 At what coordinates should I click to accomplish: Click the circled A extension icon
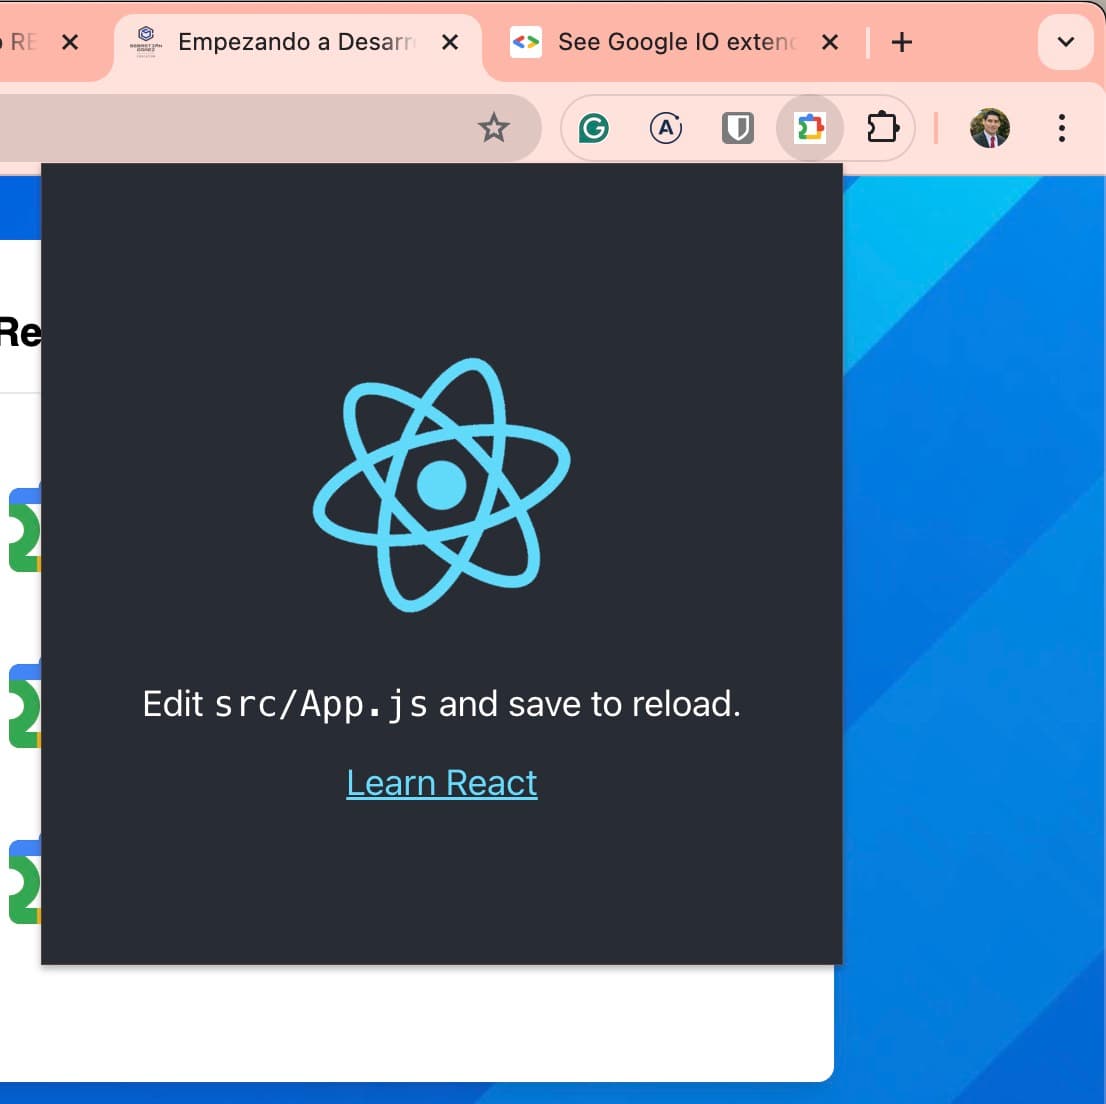666,128
